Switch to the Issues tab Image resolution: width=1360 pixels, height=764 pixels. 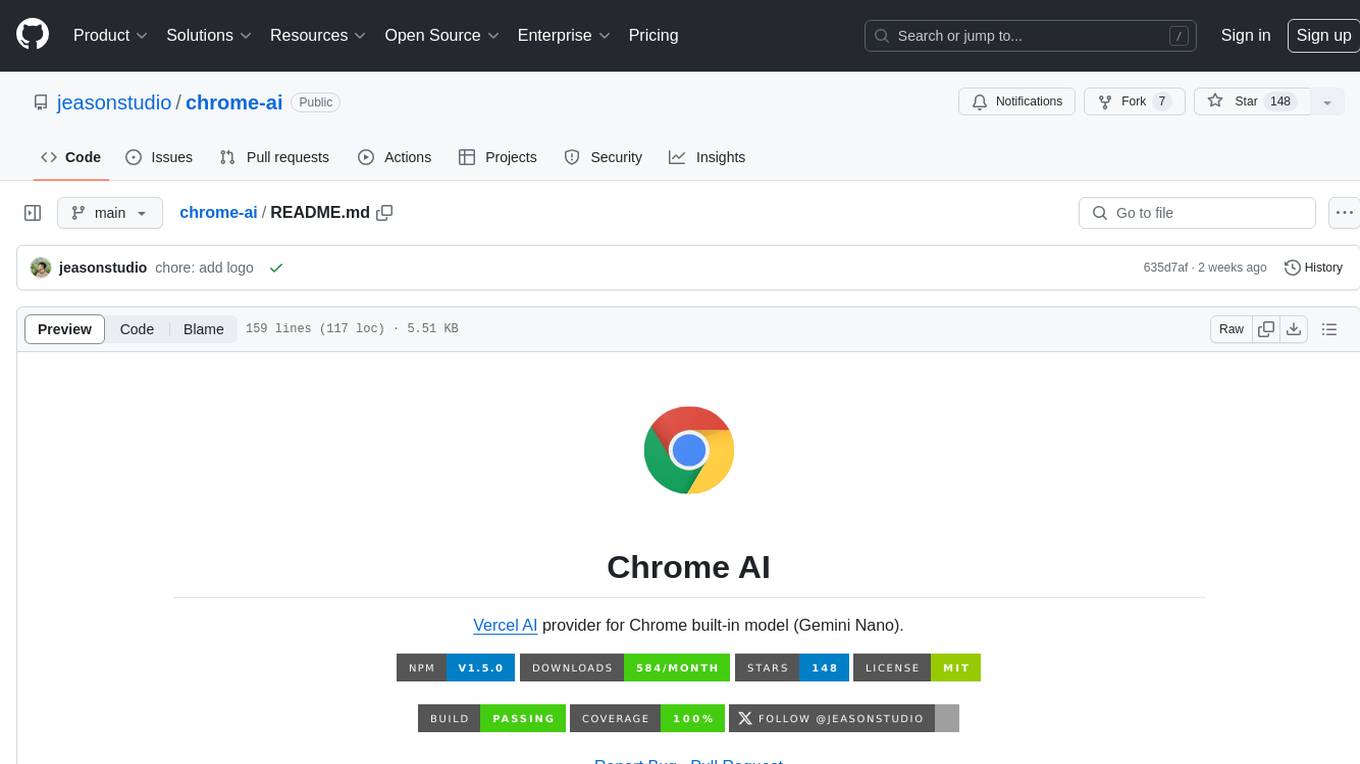(159, 157)
